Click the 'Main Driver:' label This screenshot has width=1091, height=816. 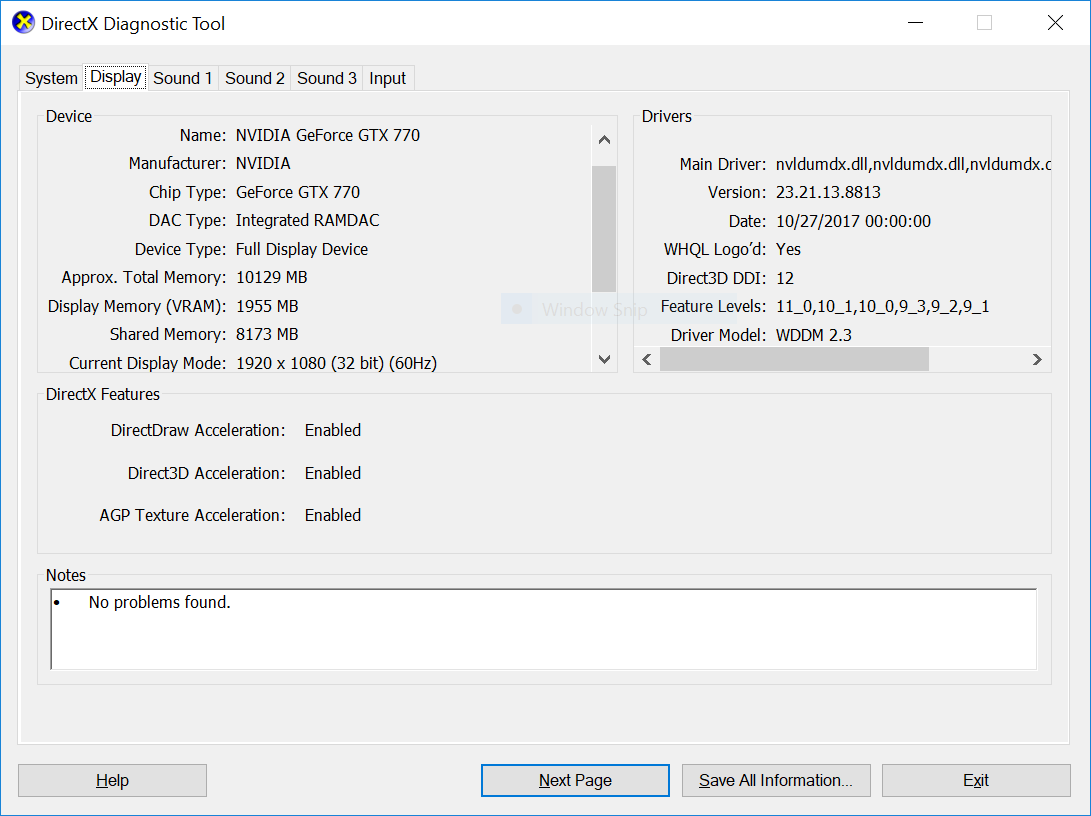[723, 164]
